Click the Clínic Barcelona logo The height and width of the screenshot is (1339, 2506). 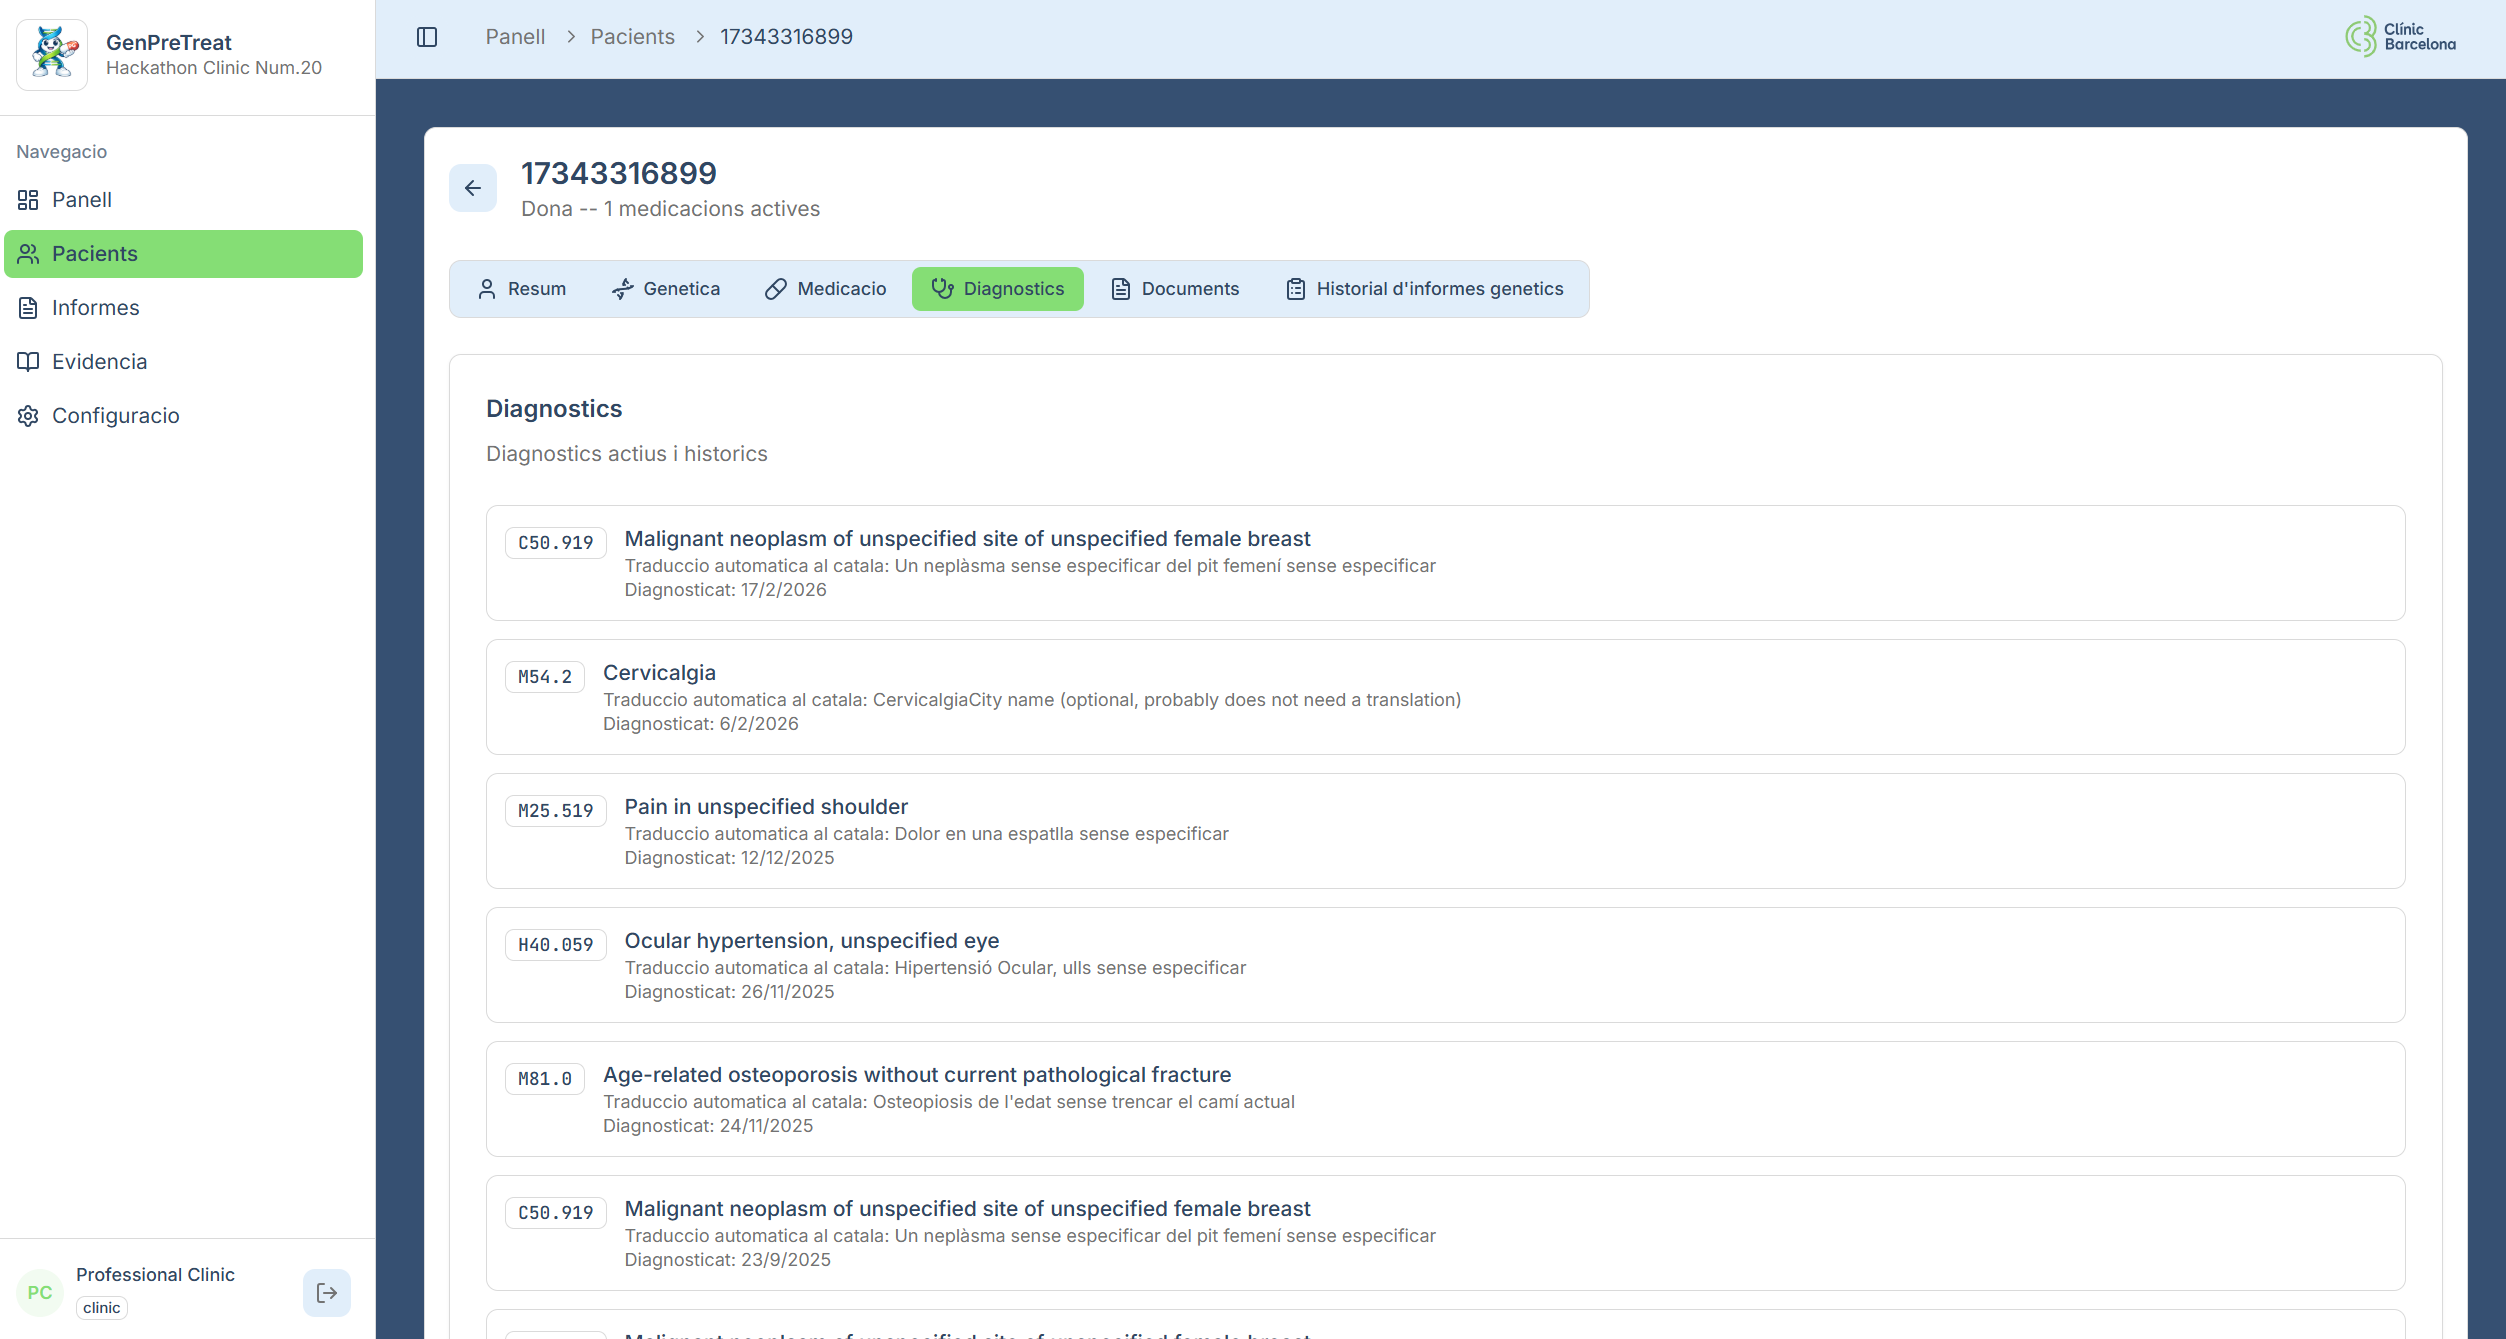2400,37
